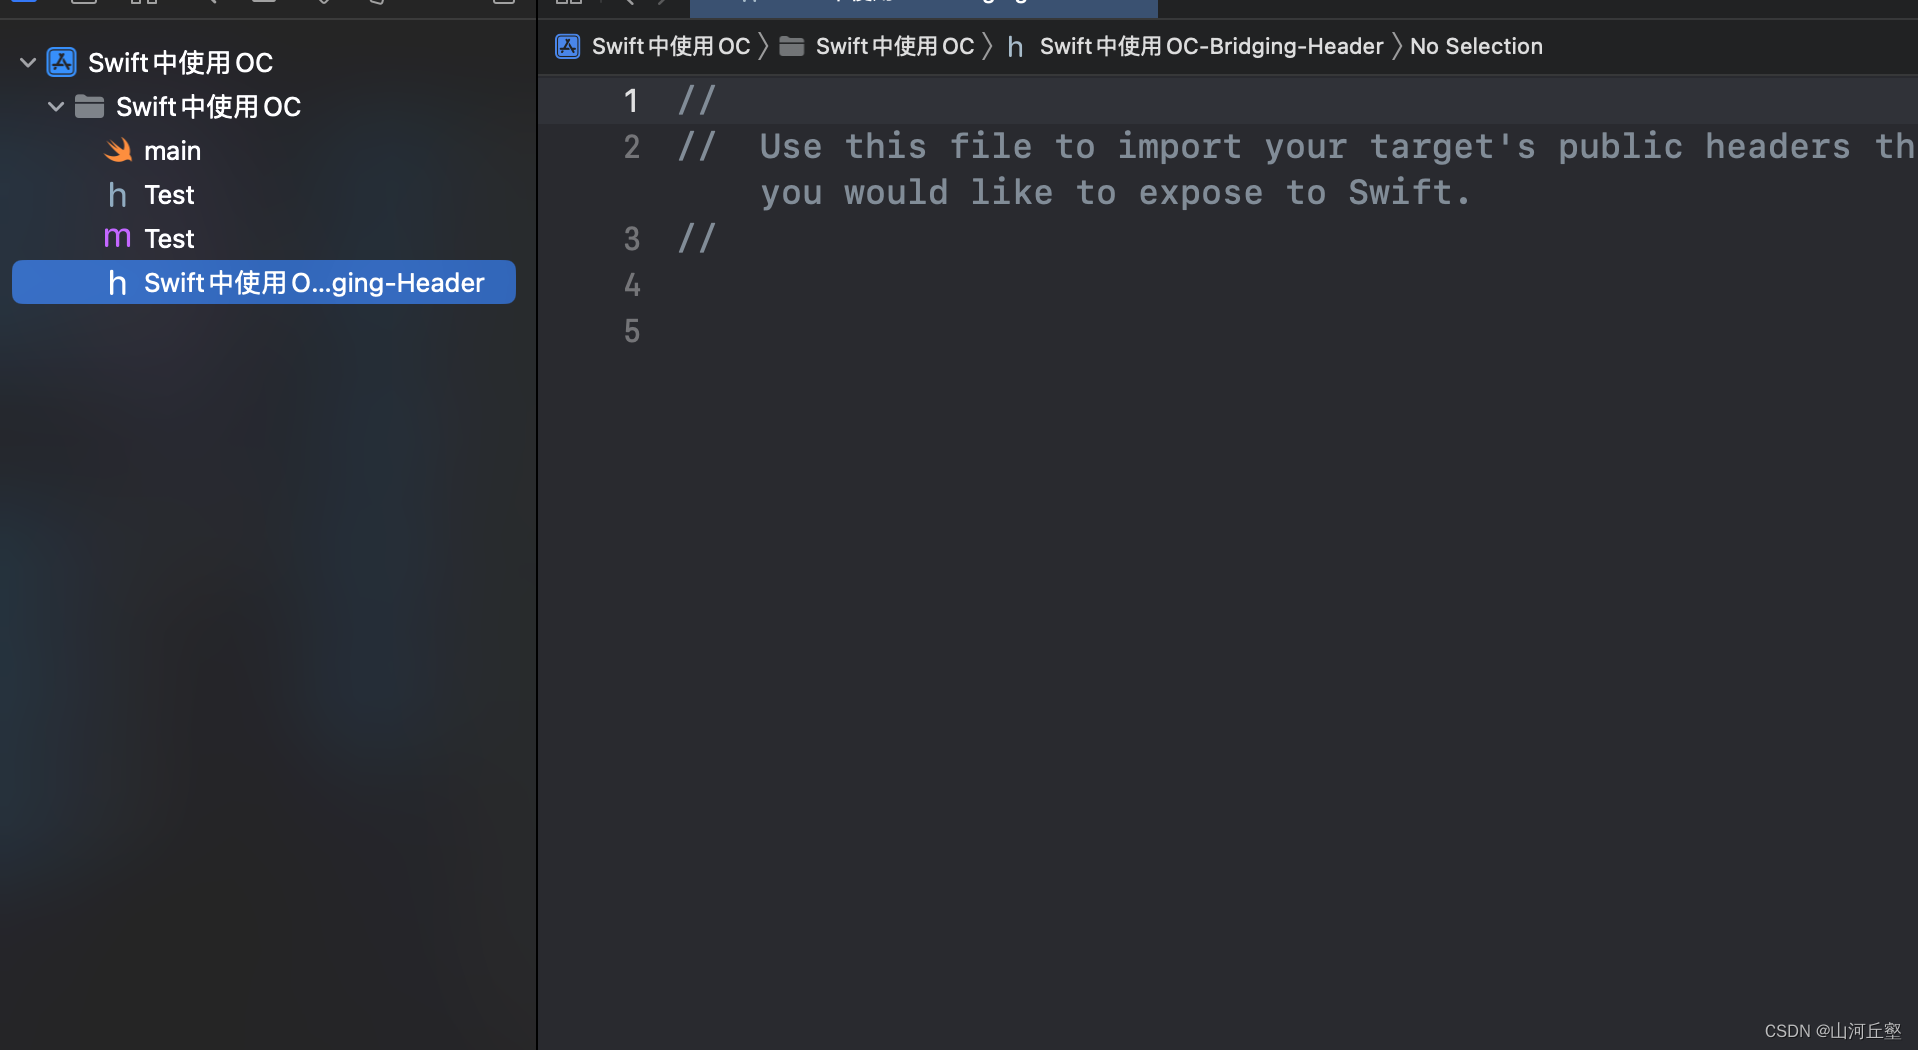Click line number 2 in the gutter
The image size is (1918, 1050).
[631, 147]
